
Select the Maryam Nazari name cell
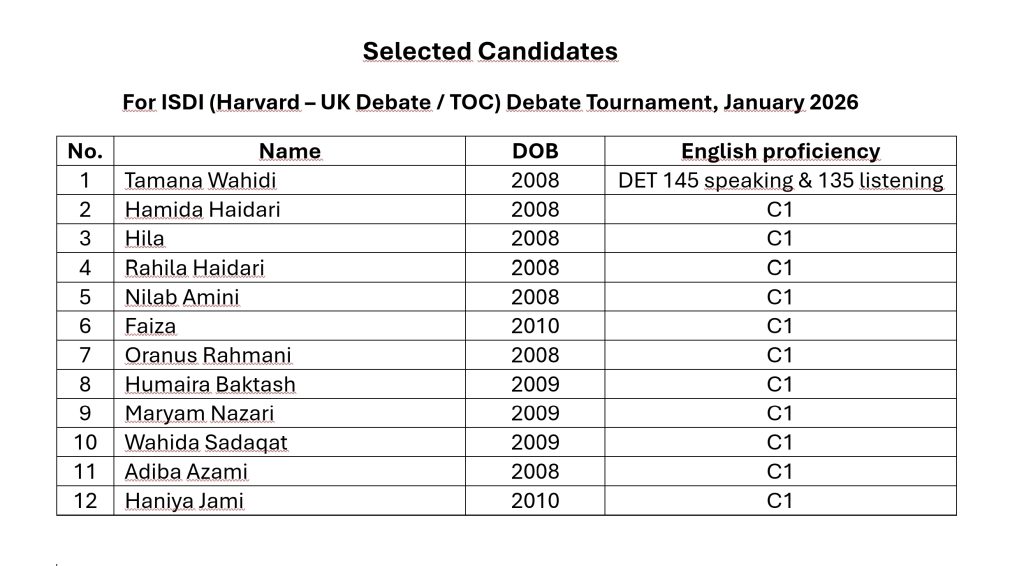(289, 413)
